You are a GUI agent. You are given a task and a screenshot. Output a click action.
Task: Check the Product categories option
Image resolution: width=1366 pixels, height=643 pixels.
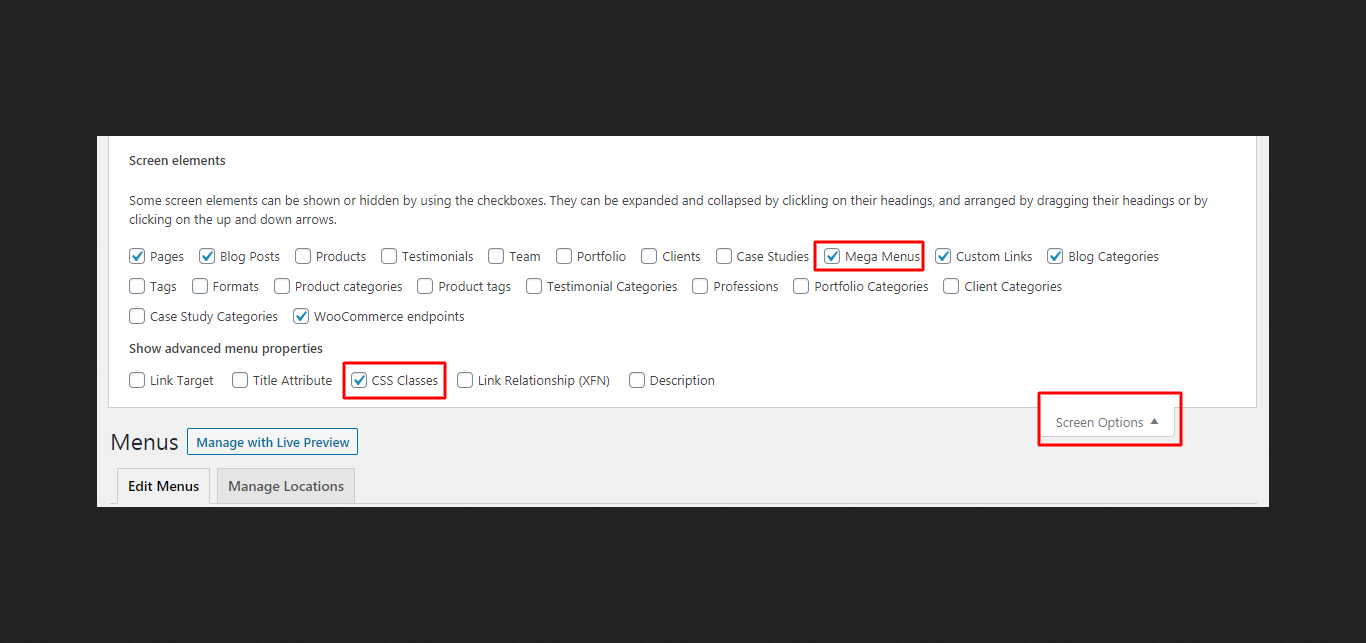click(282, 286)
